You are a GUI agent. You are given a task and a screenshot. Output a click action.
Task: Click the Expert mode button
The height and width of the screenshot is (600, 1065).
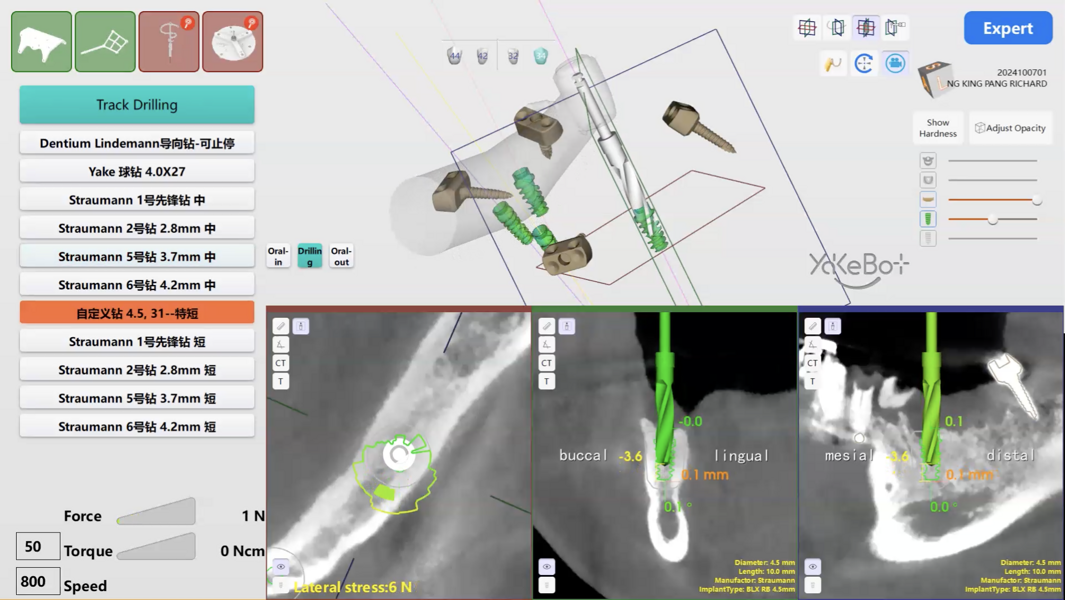pos(1008,28)
